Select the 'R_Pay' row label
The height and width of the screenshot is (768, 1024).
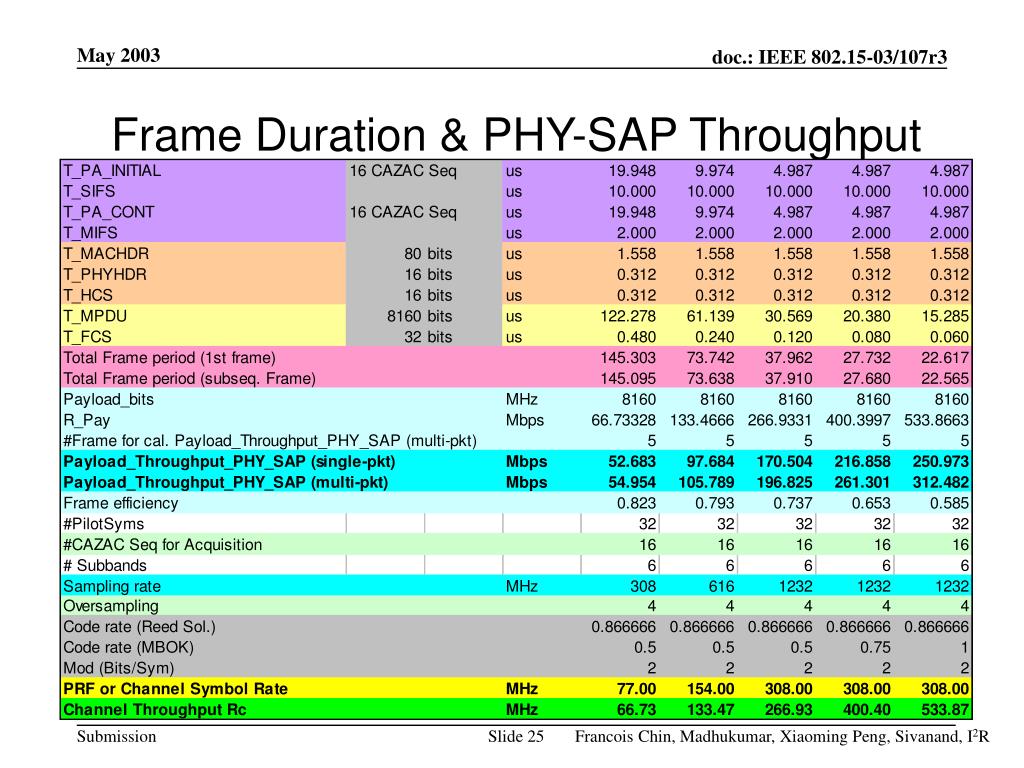click(86, 421)
